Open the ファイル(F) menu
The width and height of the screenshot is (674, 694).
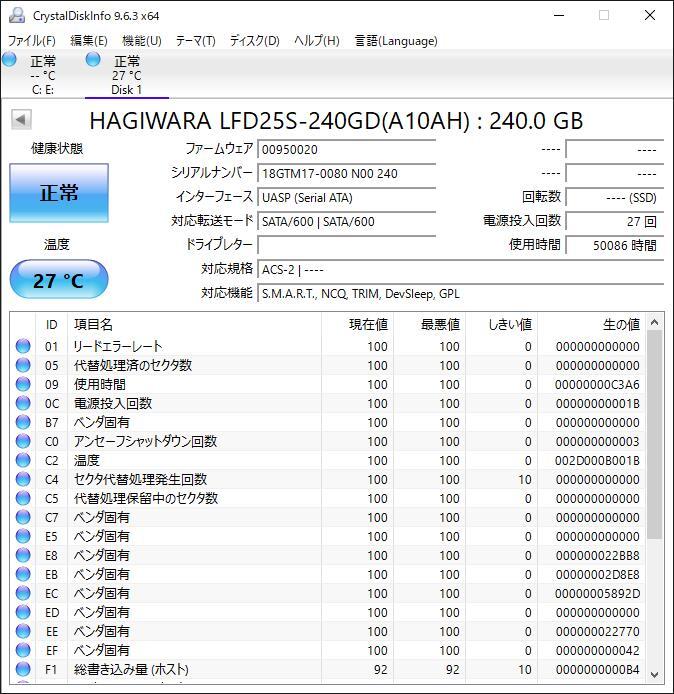pyautogui.click(x=31, y=41)
